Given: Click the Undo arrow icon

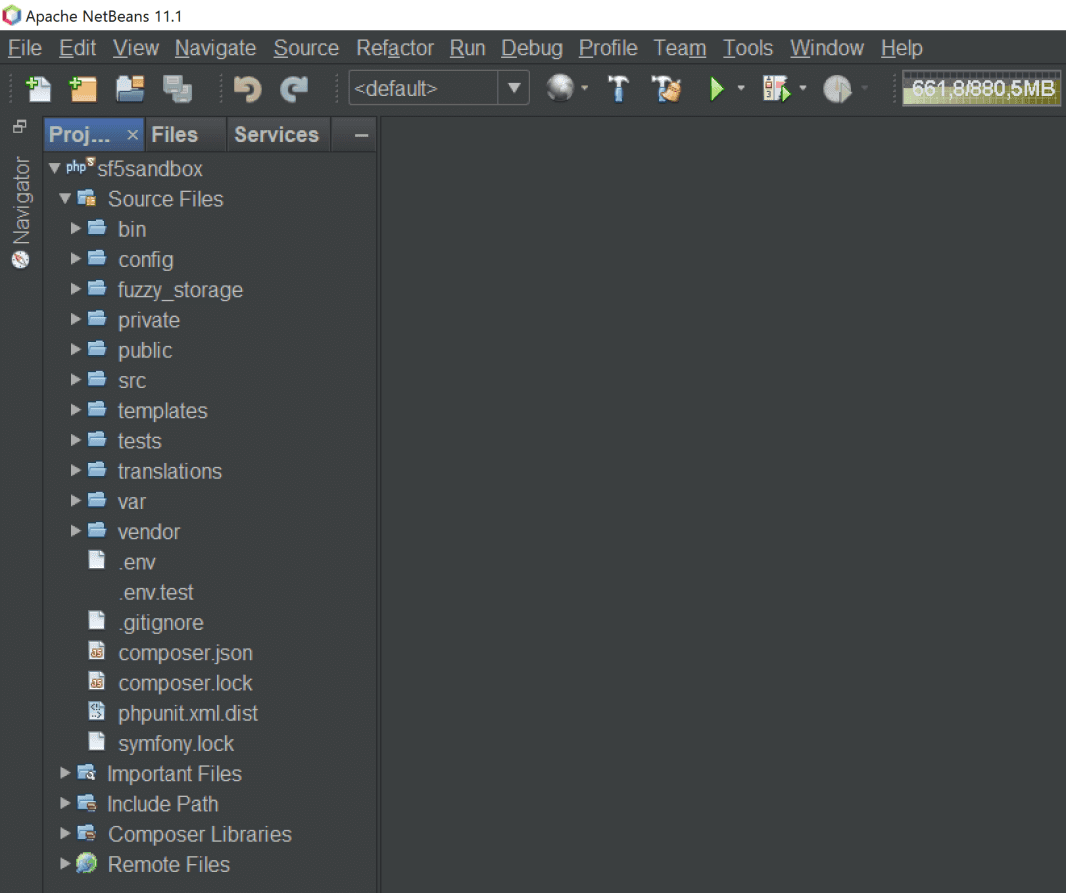Looking at the screenshot, I should coord(247,88).
